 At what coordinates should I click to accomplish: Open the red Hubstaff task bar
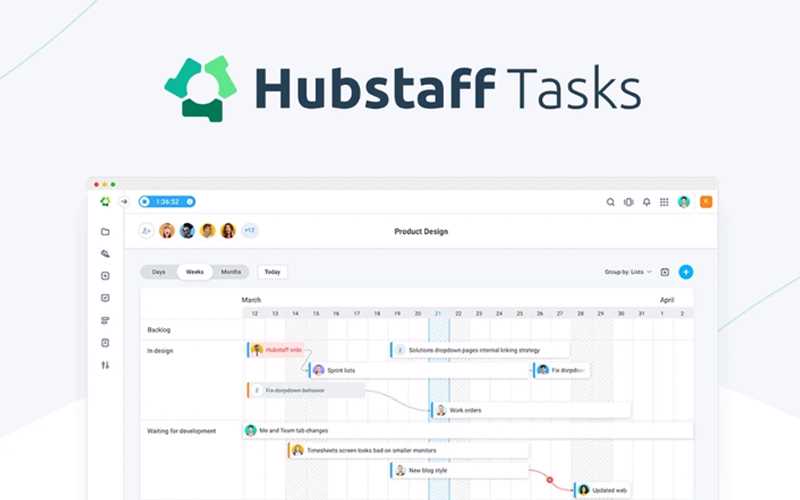point(276,350)
